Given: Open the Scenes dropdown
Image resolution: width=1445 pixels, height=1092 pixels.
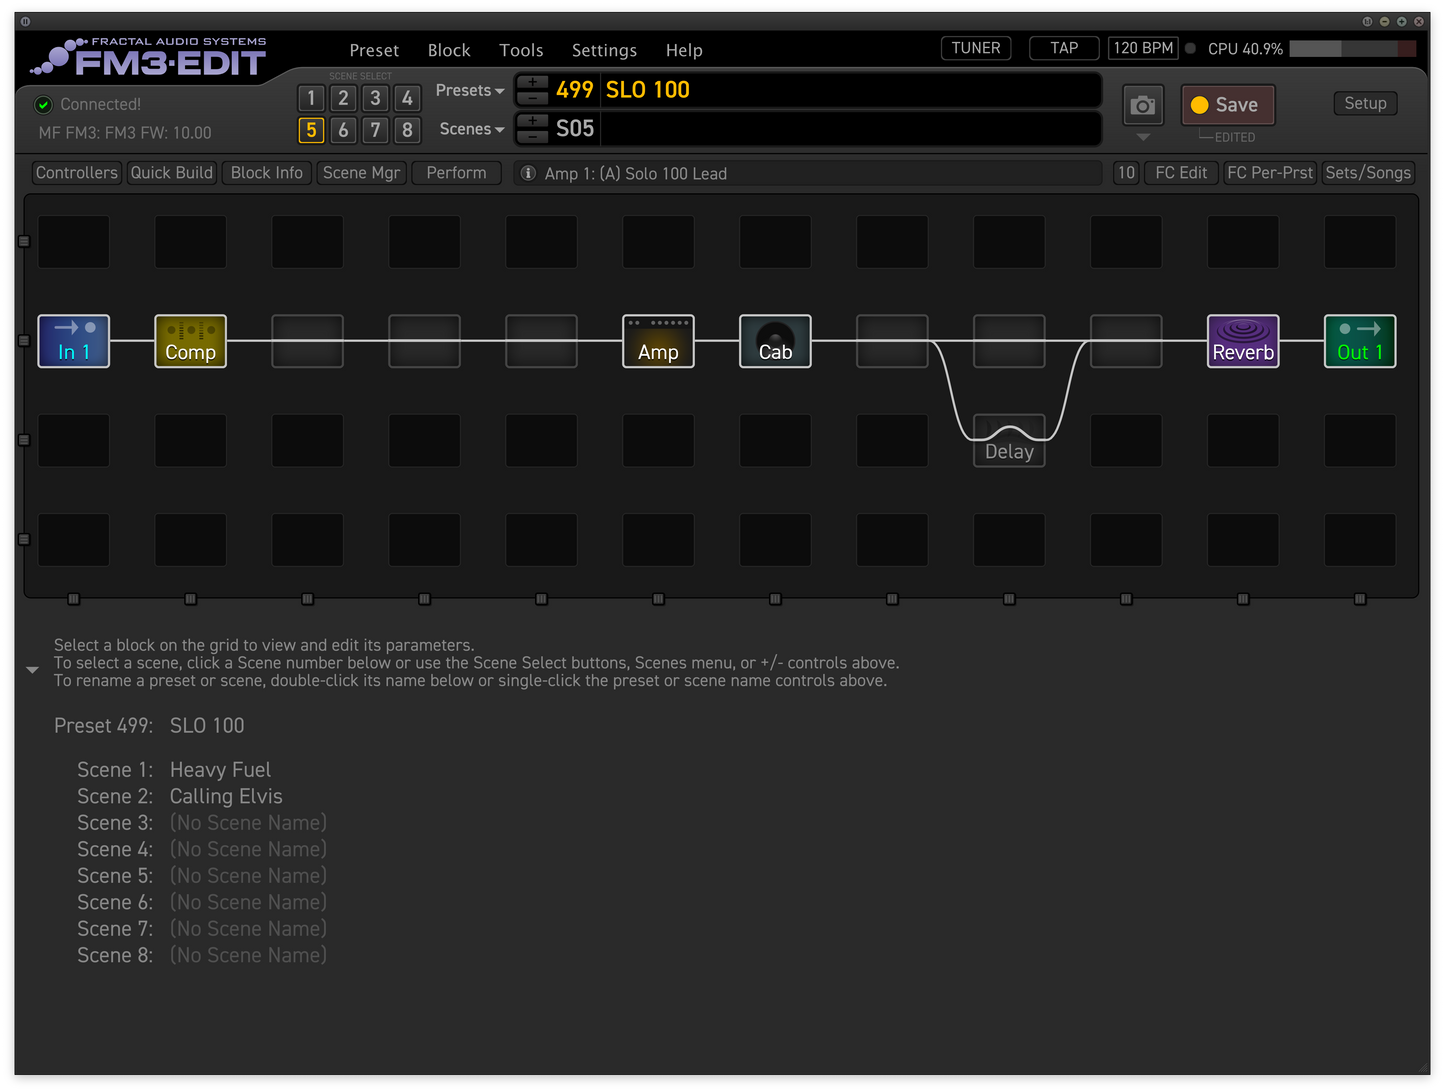Looking at the screenshot, I should [470, 128].
